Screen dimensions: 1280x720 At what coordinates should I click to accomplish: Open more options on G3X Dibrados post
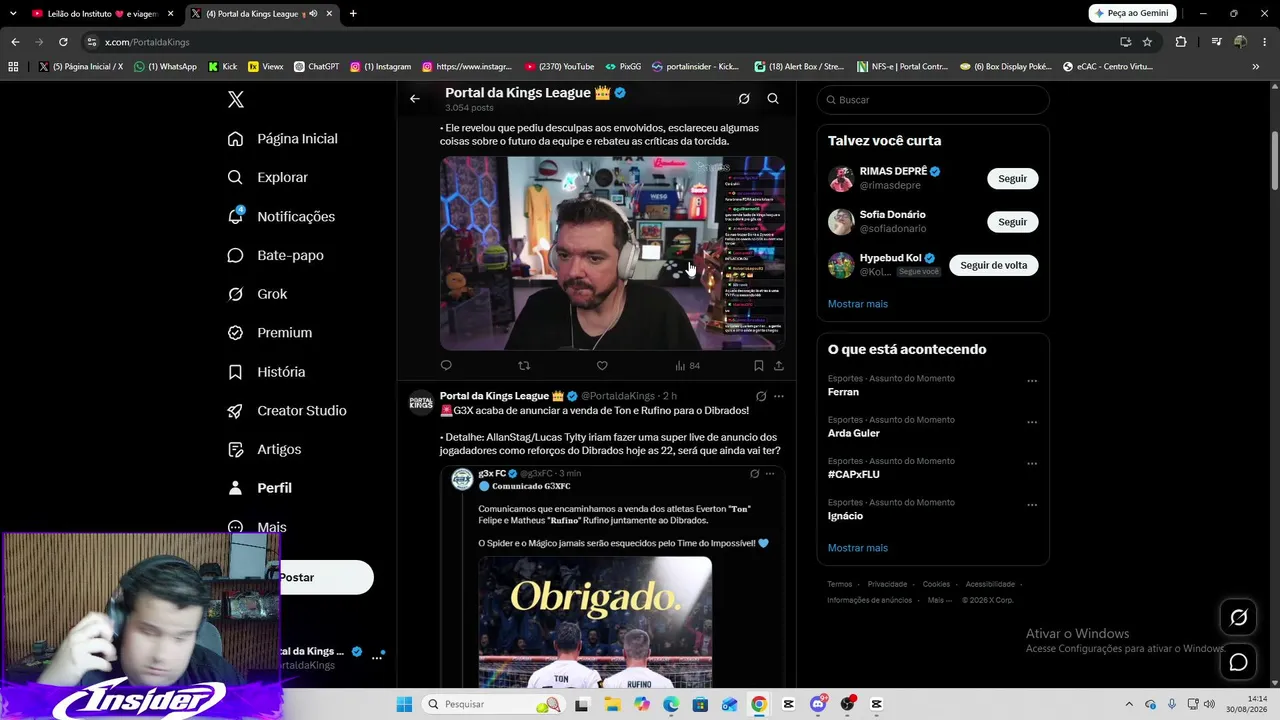(x=779, y=396)
